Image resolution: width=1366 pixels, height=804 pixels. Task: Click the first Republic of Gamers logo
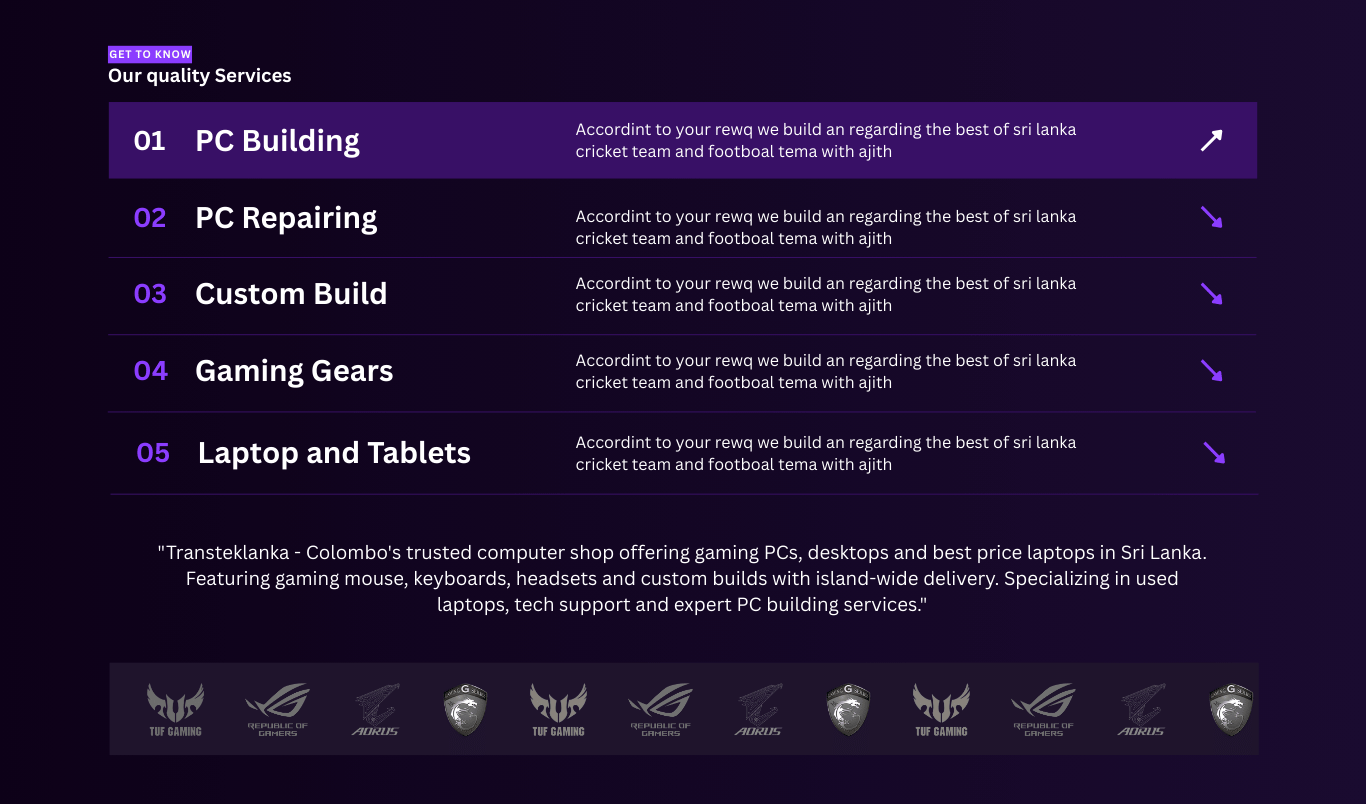tap(278, 710)
